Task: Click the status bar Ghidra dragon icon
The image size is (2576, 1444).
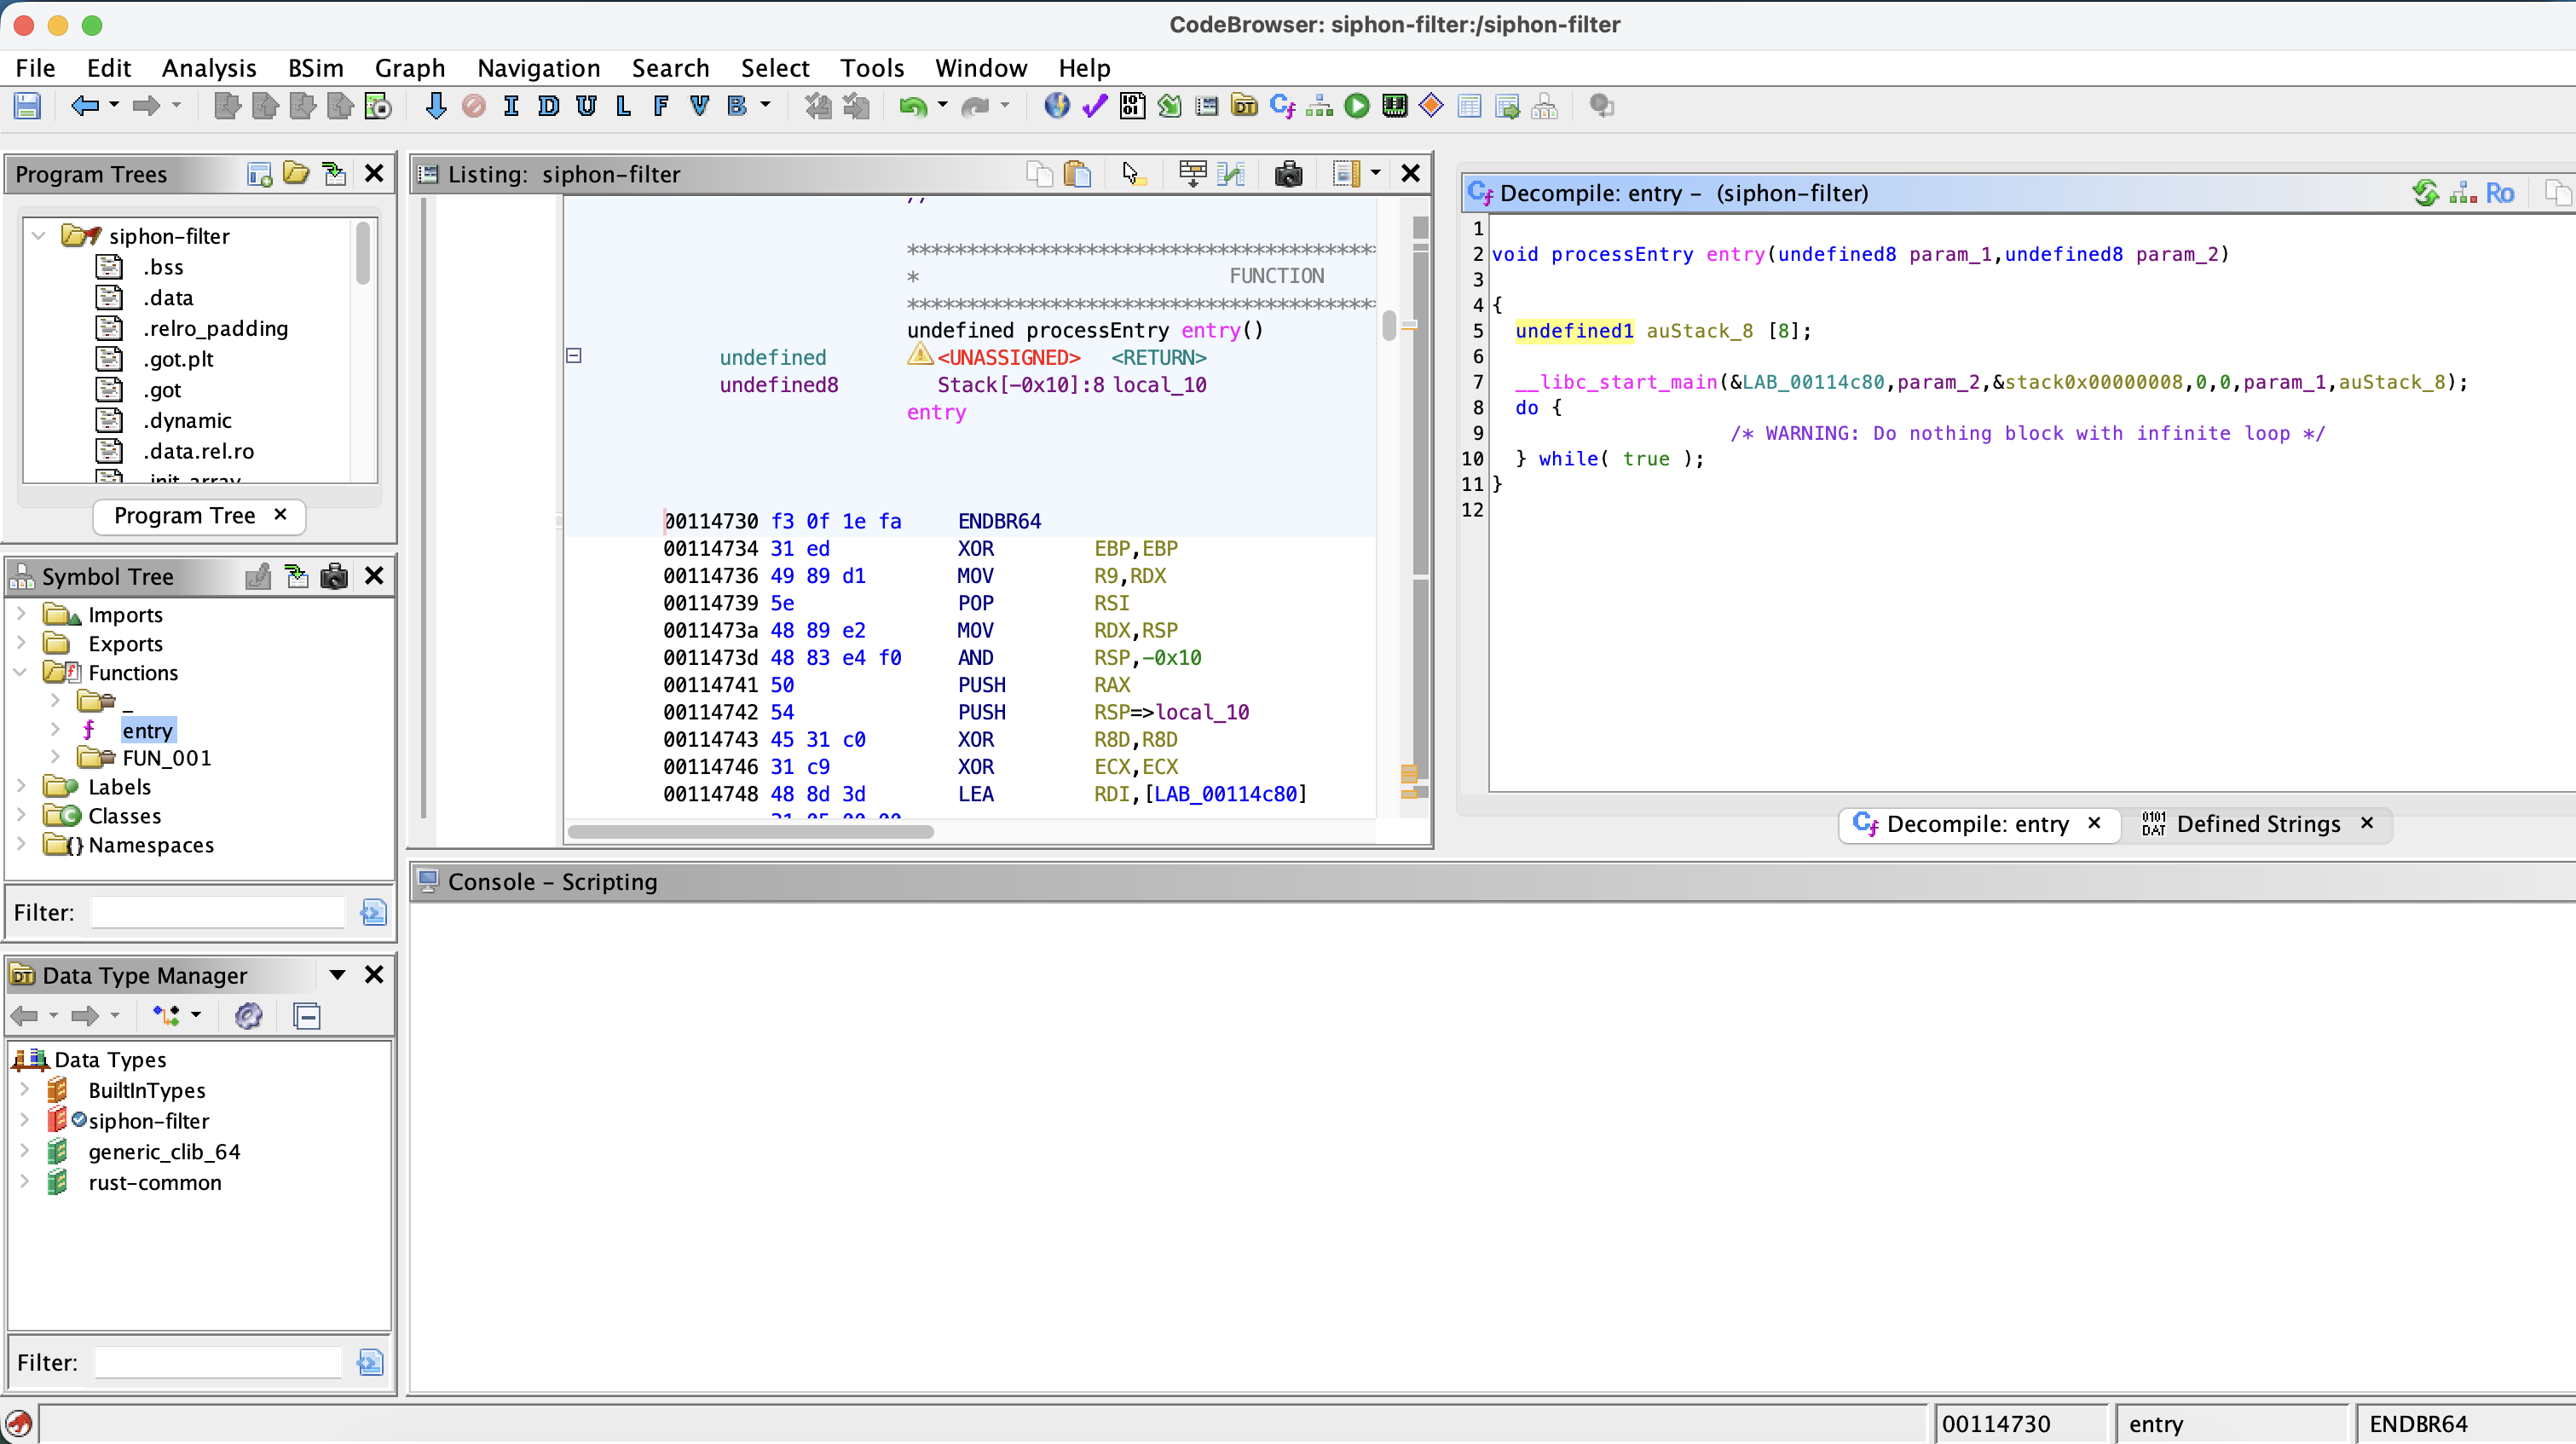Action: [x=19, y=1423]
